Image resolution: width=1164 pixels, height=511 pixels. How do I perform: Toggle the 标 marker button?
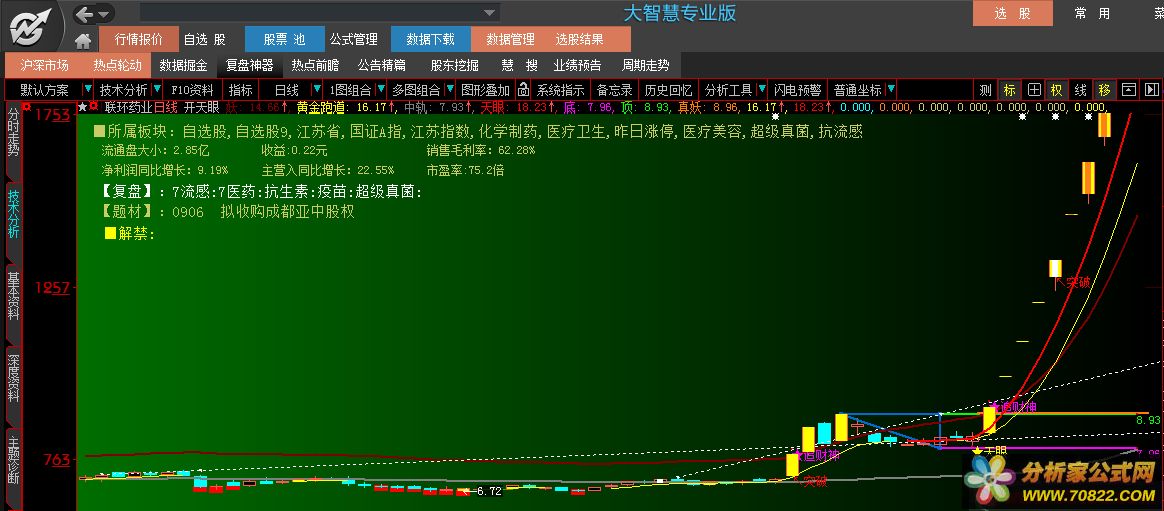pyautogui.click(x=1009, y=90)
